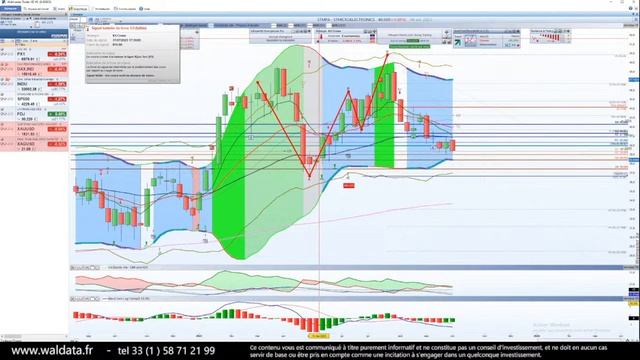Screen dimensions: 640x360
Task: Select the SP500 row in watchlist
Action: [x=34, y=99]
